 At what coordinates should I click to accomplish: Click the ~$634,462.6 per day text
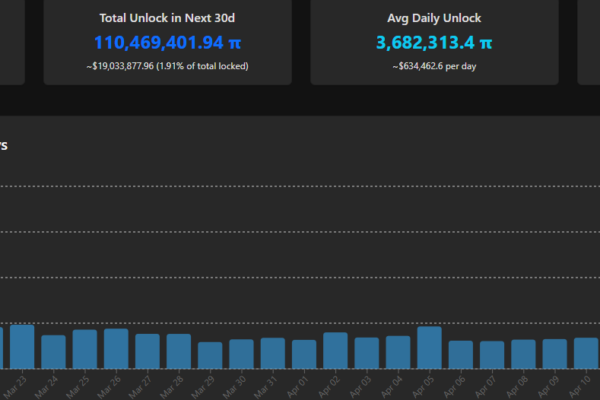pyautogui.click(x=434, y=66)
